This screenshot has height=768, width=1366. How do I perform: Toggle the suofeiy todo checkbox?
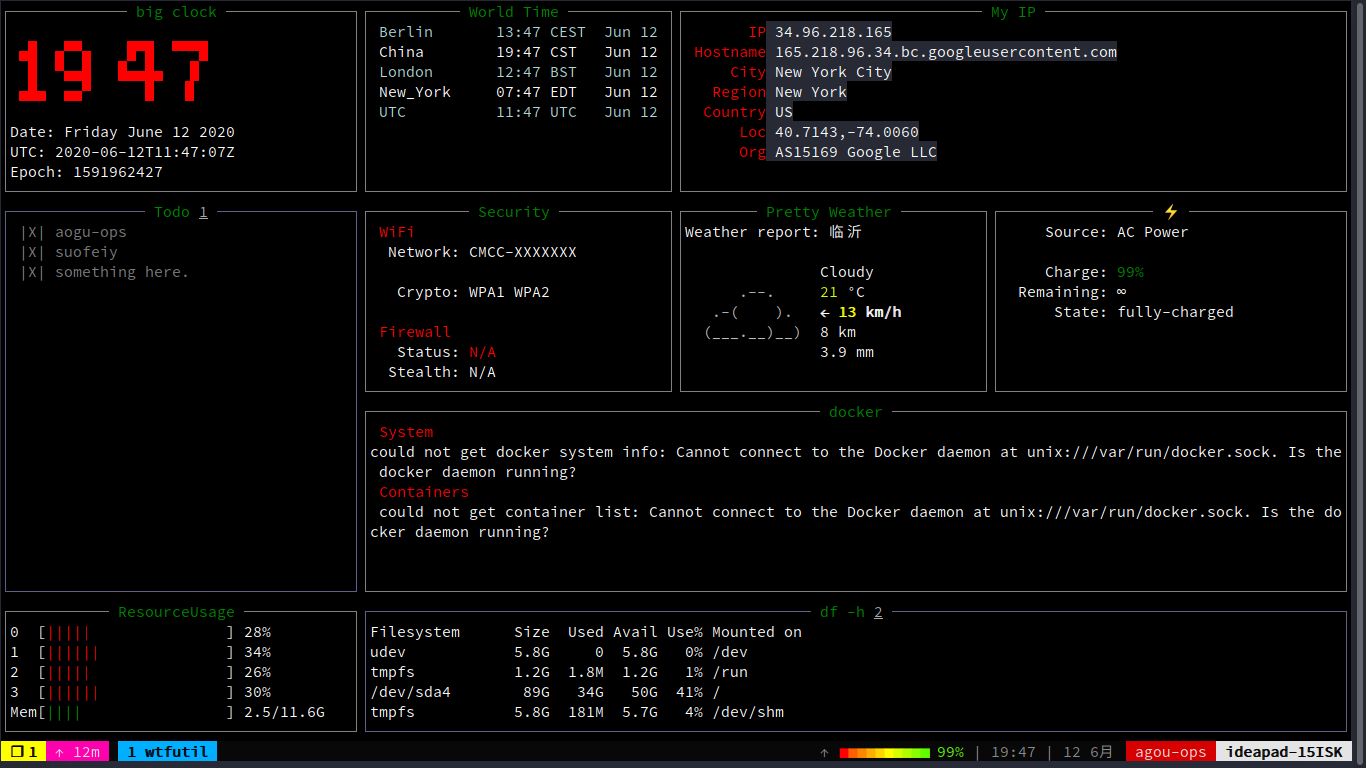(33, 252)
